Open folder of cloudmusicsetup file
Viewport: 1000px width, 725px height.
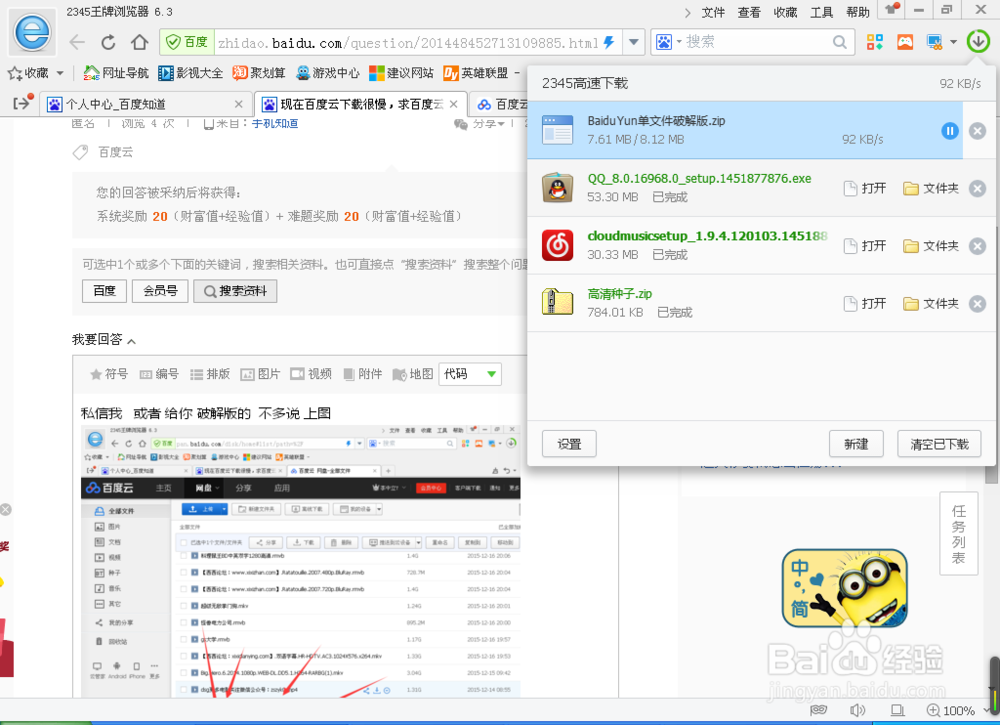931,245
